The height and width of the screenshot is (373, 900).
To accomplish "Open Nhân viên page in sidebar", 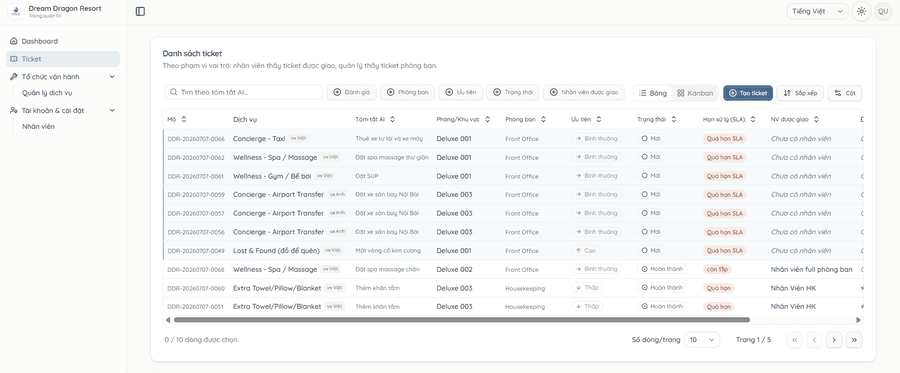I will coord(38,126).
